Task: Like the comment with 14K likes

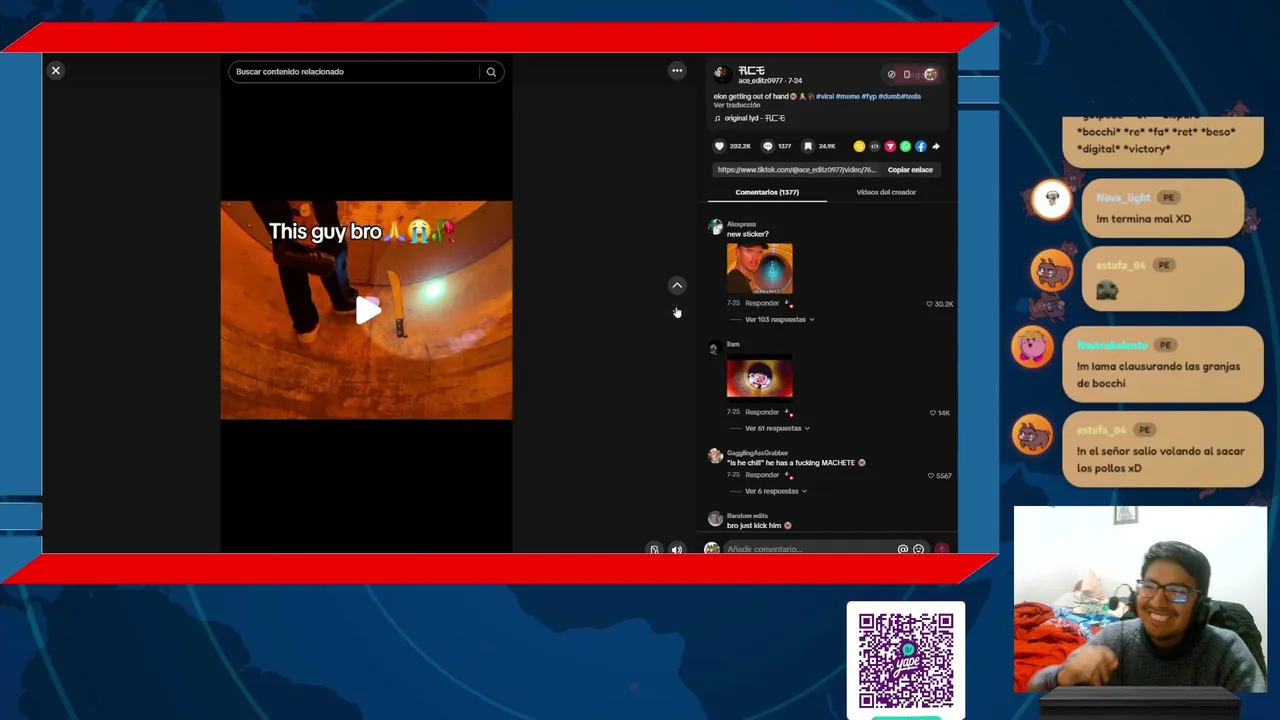Action: pyautogui.click(x=933, y=413)
